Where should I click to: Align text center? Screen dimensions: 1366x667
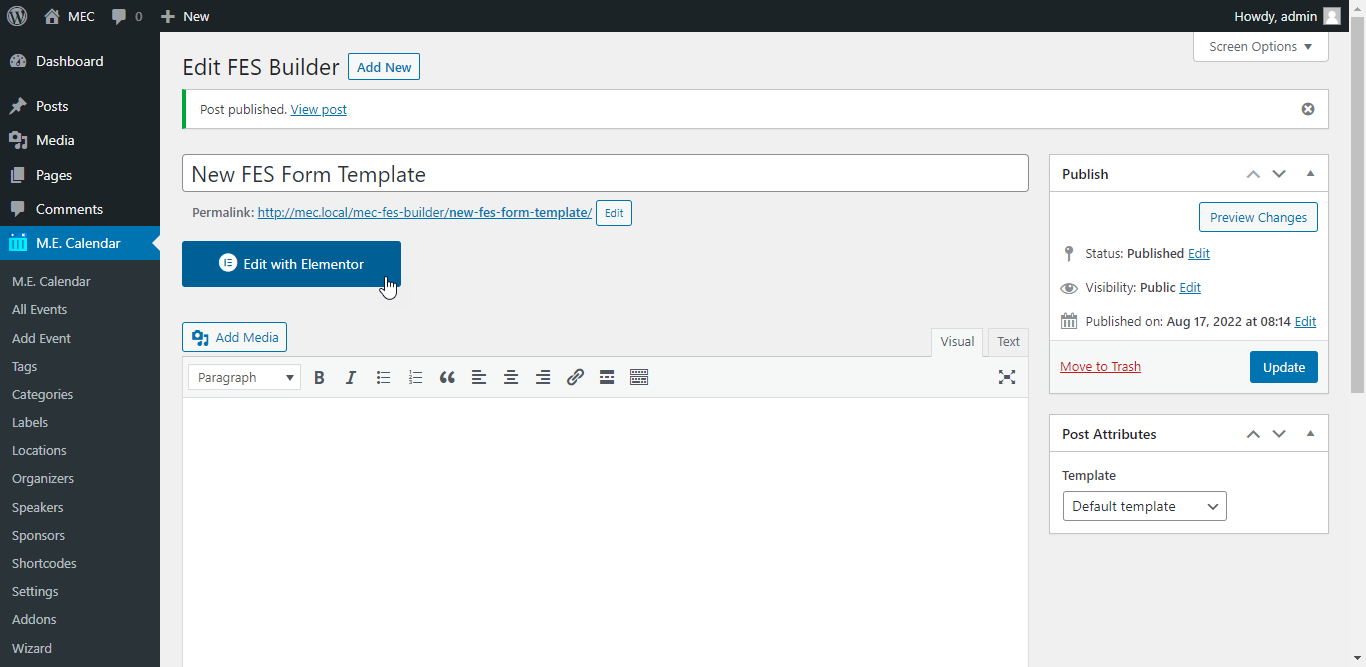coord(511,377)
